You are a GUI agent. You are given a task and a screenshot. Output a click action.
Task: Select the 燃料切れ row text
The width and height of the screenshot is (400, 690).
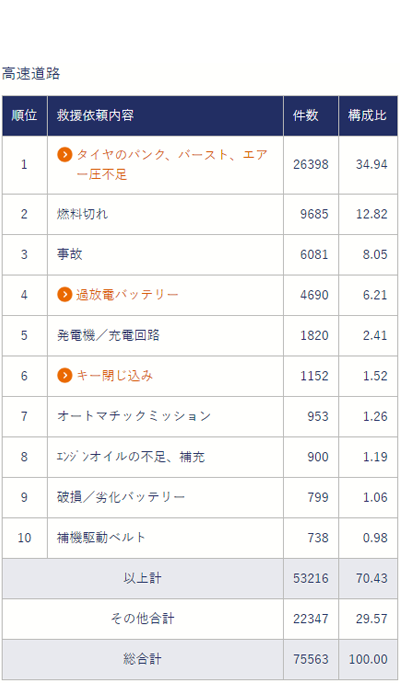pos(82,214)
